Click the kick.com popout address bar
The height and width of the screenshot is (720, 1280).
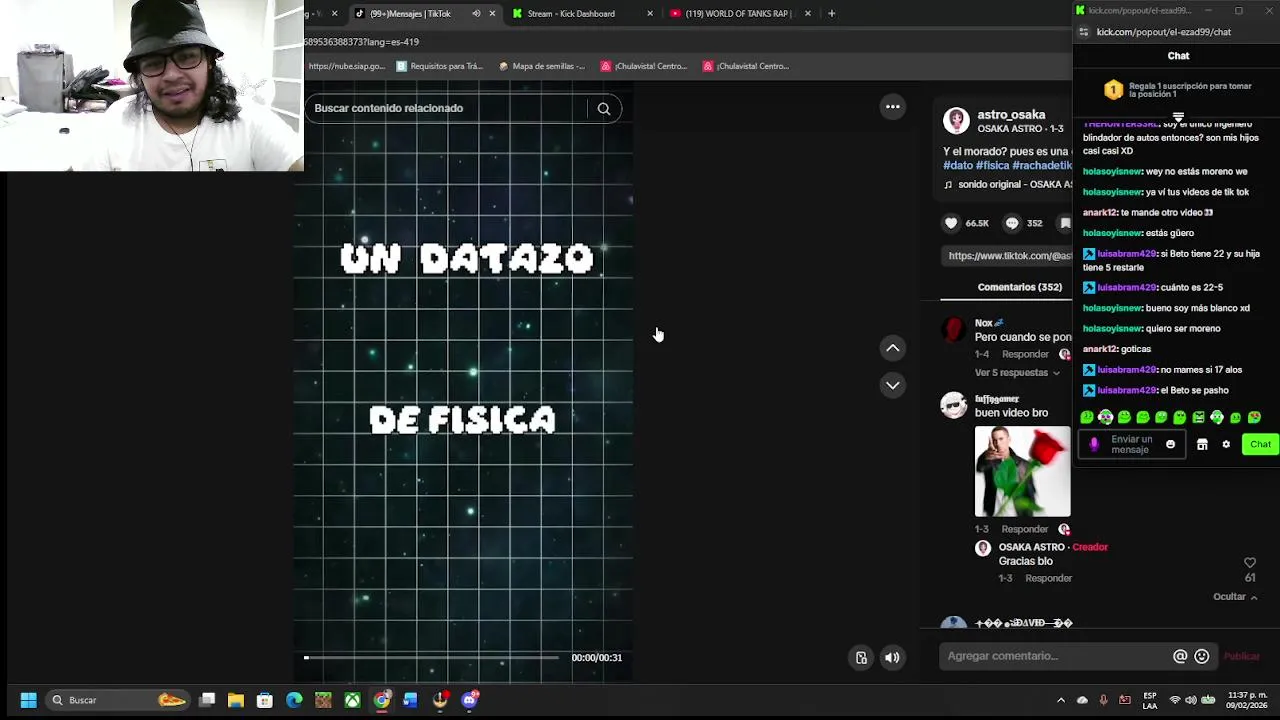[1164, 32]
